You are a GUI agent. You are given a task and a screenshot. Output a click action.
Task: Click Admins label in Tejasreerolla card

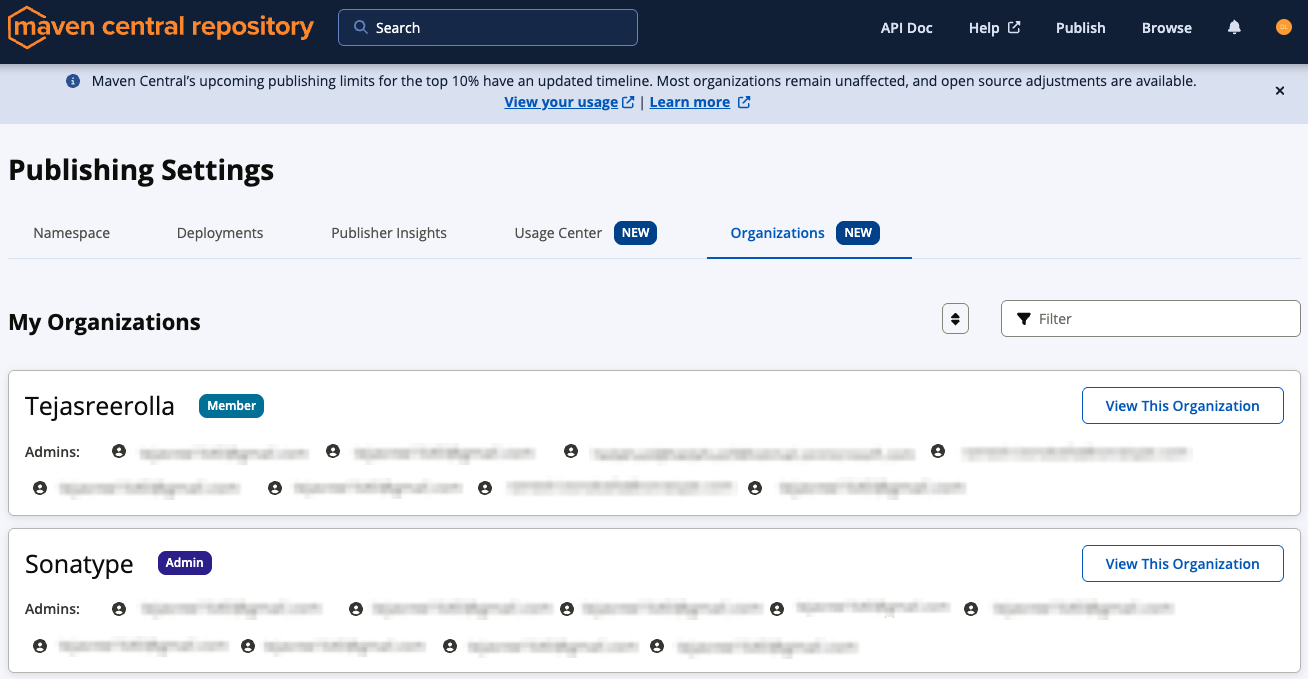tap(52, 452)
